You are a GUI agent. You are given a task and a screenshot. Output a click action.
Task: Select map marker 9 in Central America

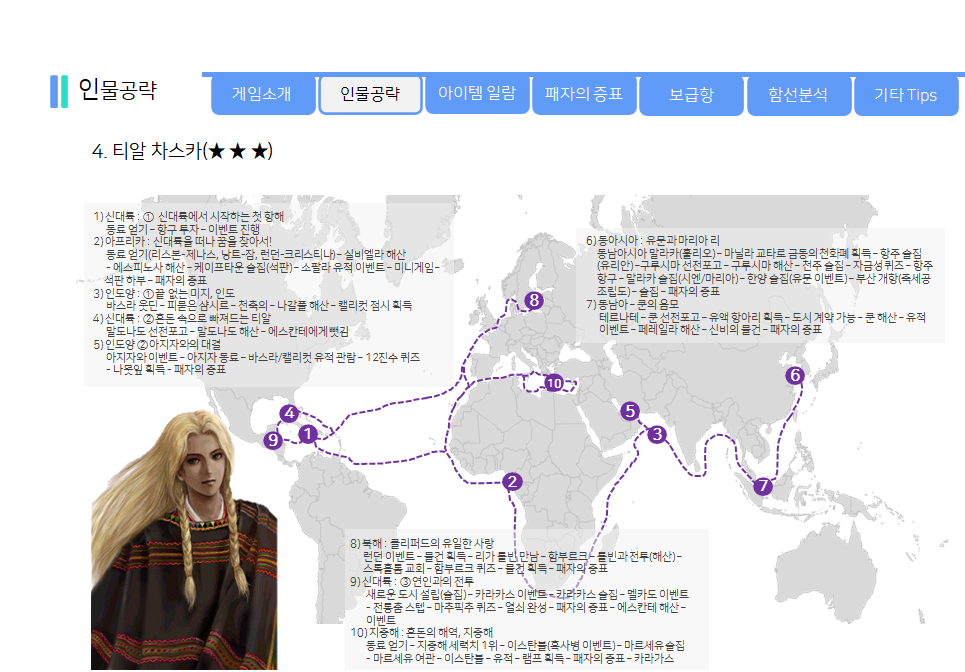(273, 441)
